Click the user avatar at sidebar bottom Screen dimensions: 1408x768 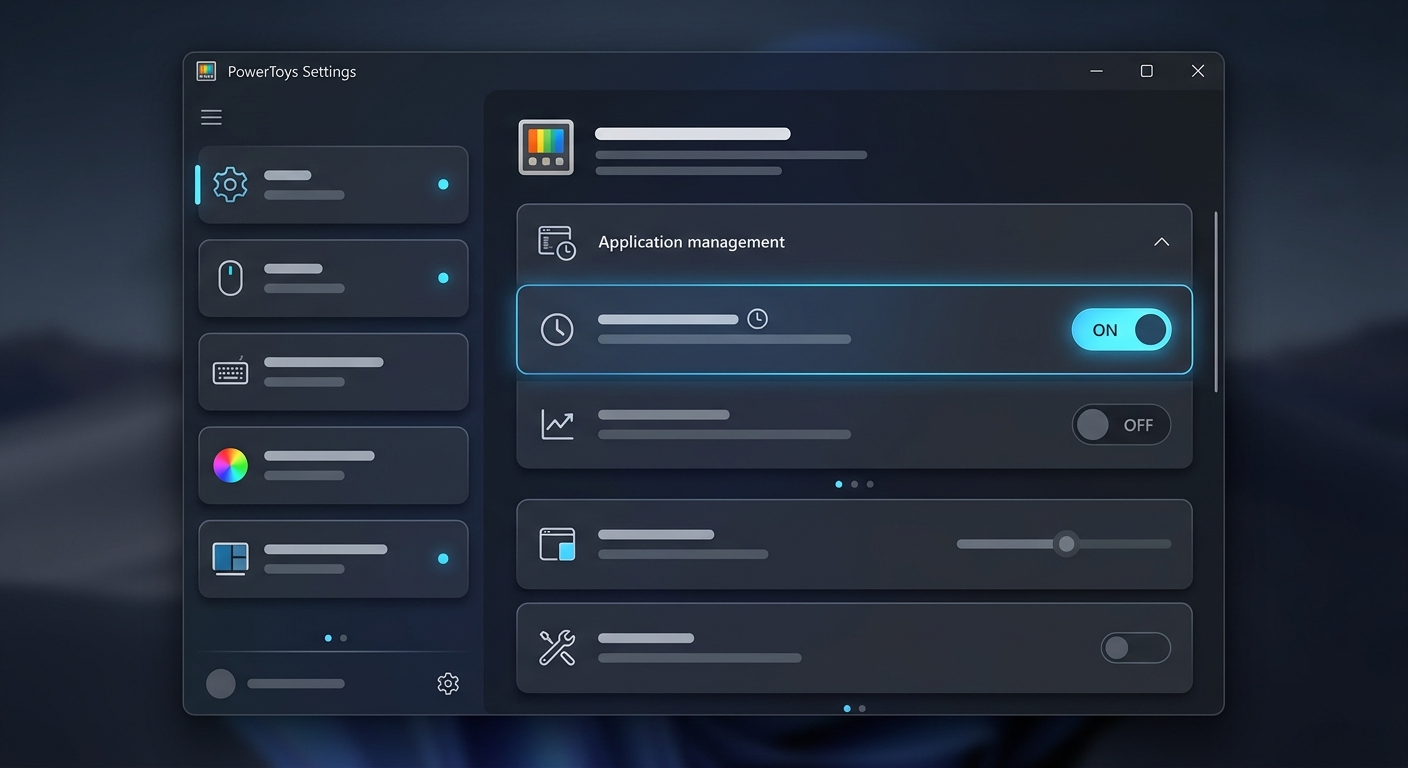tap(221, 684)
